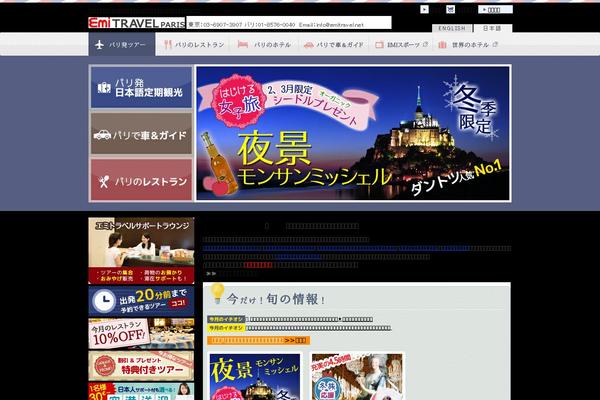This screenshot has width=600, height=400.
Task: Click red round stamp on 特典付きツアー banner
Action: coord(104,366)
